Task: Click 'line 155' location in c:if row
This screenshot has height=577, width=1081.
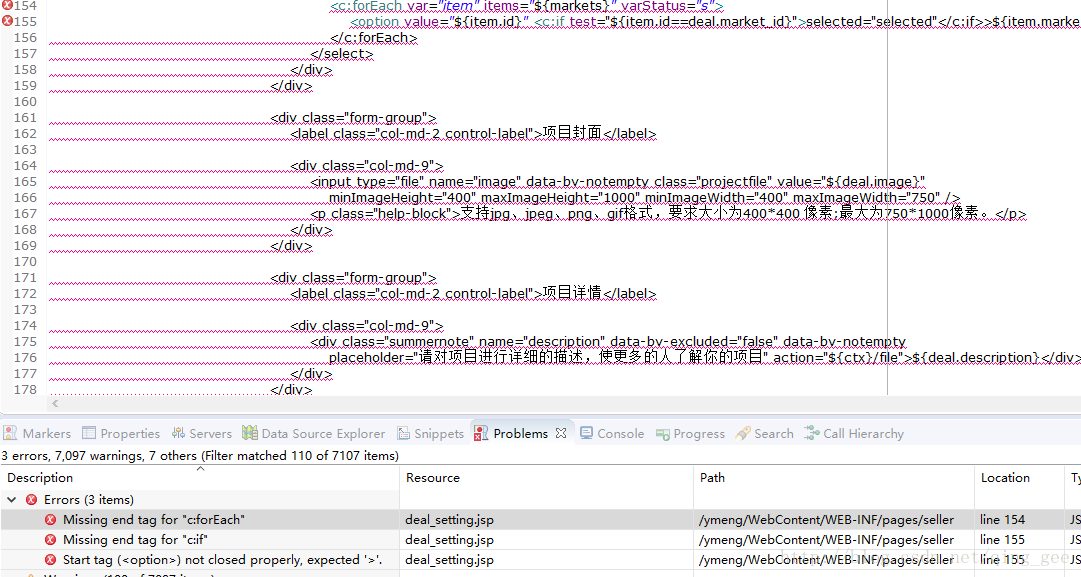Action: tap(1002, 540)
